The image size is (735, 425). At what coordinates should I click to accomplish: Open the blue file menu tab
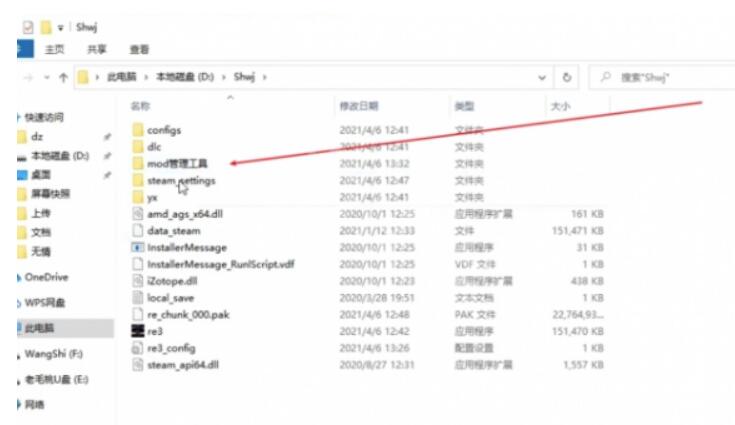pyautogui.click(x=25, y=49)
